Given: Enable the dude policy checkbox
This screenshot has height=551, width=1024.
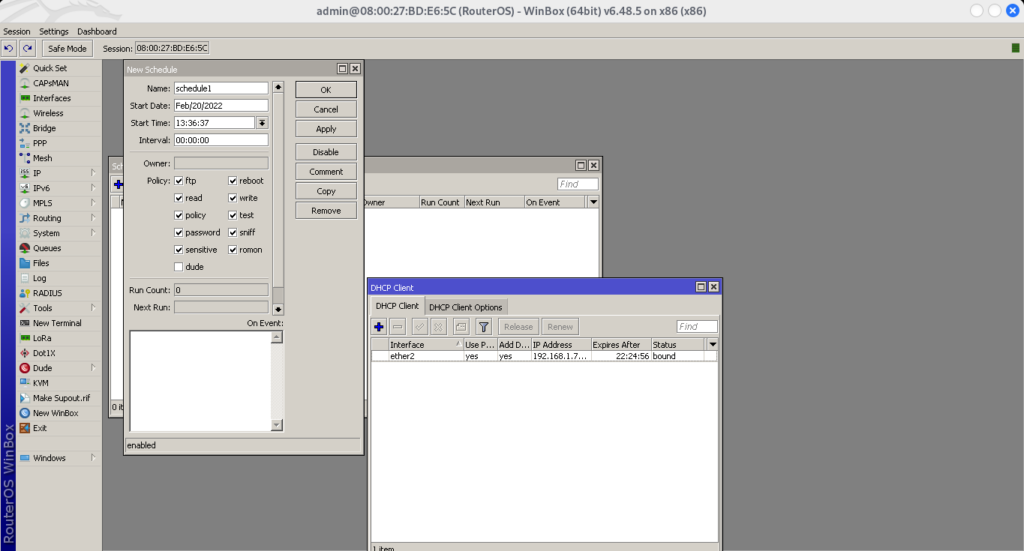Looking at the screenshot, I should point(178,267).
